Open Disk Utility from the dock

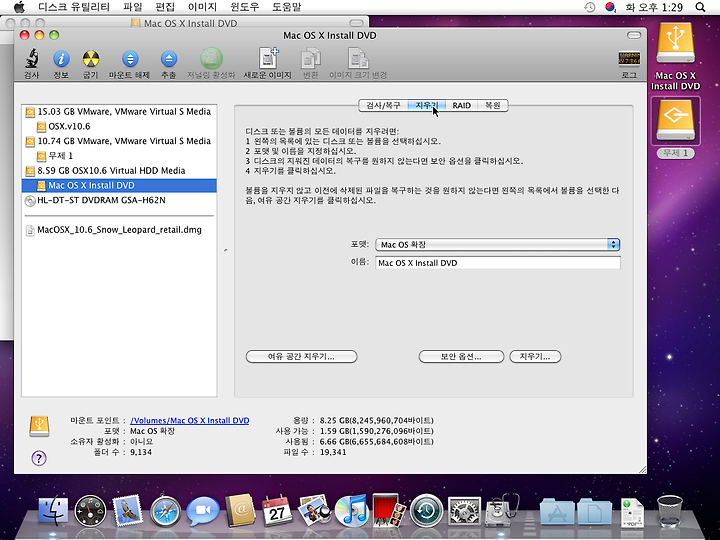coord(502,510)
